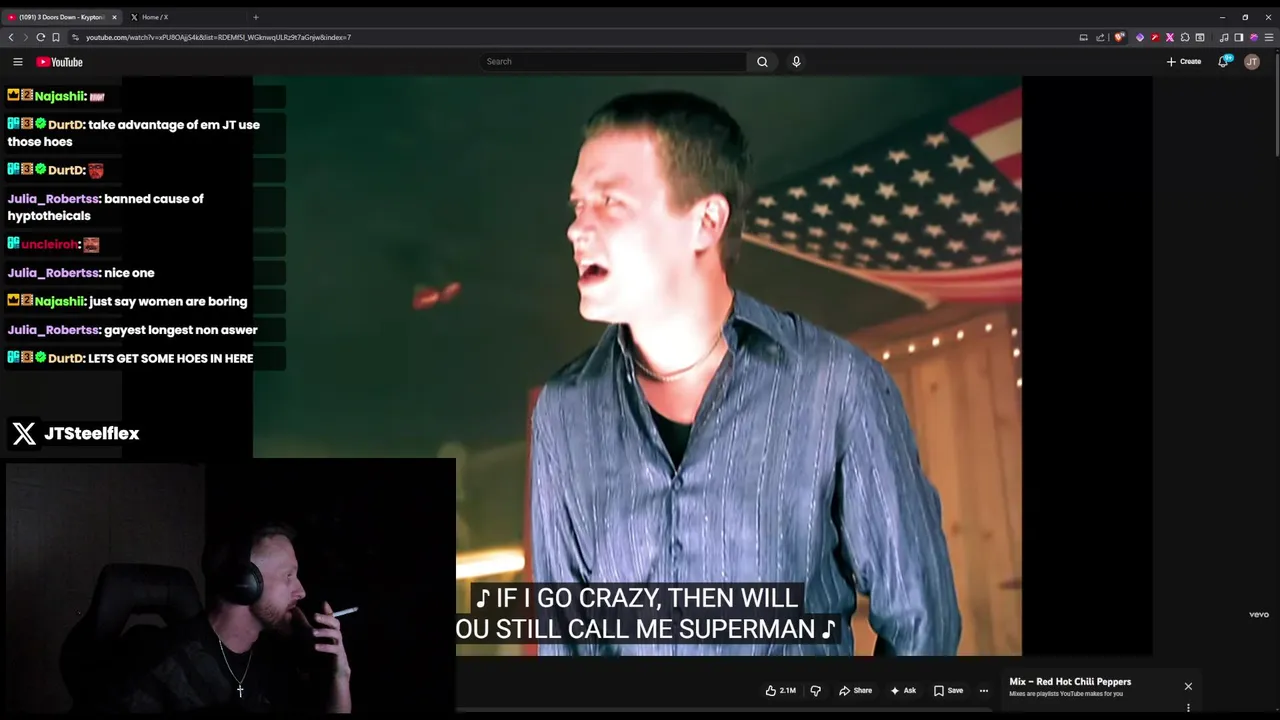Open the browser main menu button
The height and width of the screenshot is (720, 1280).
(1269, 37)
